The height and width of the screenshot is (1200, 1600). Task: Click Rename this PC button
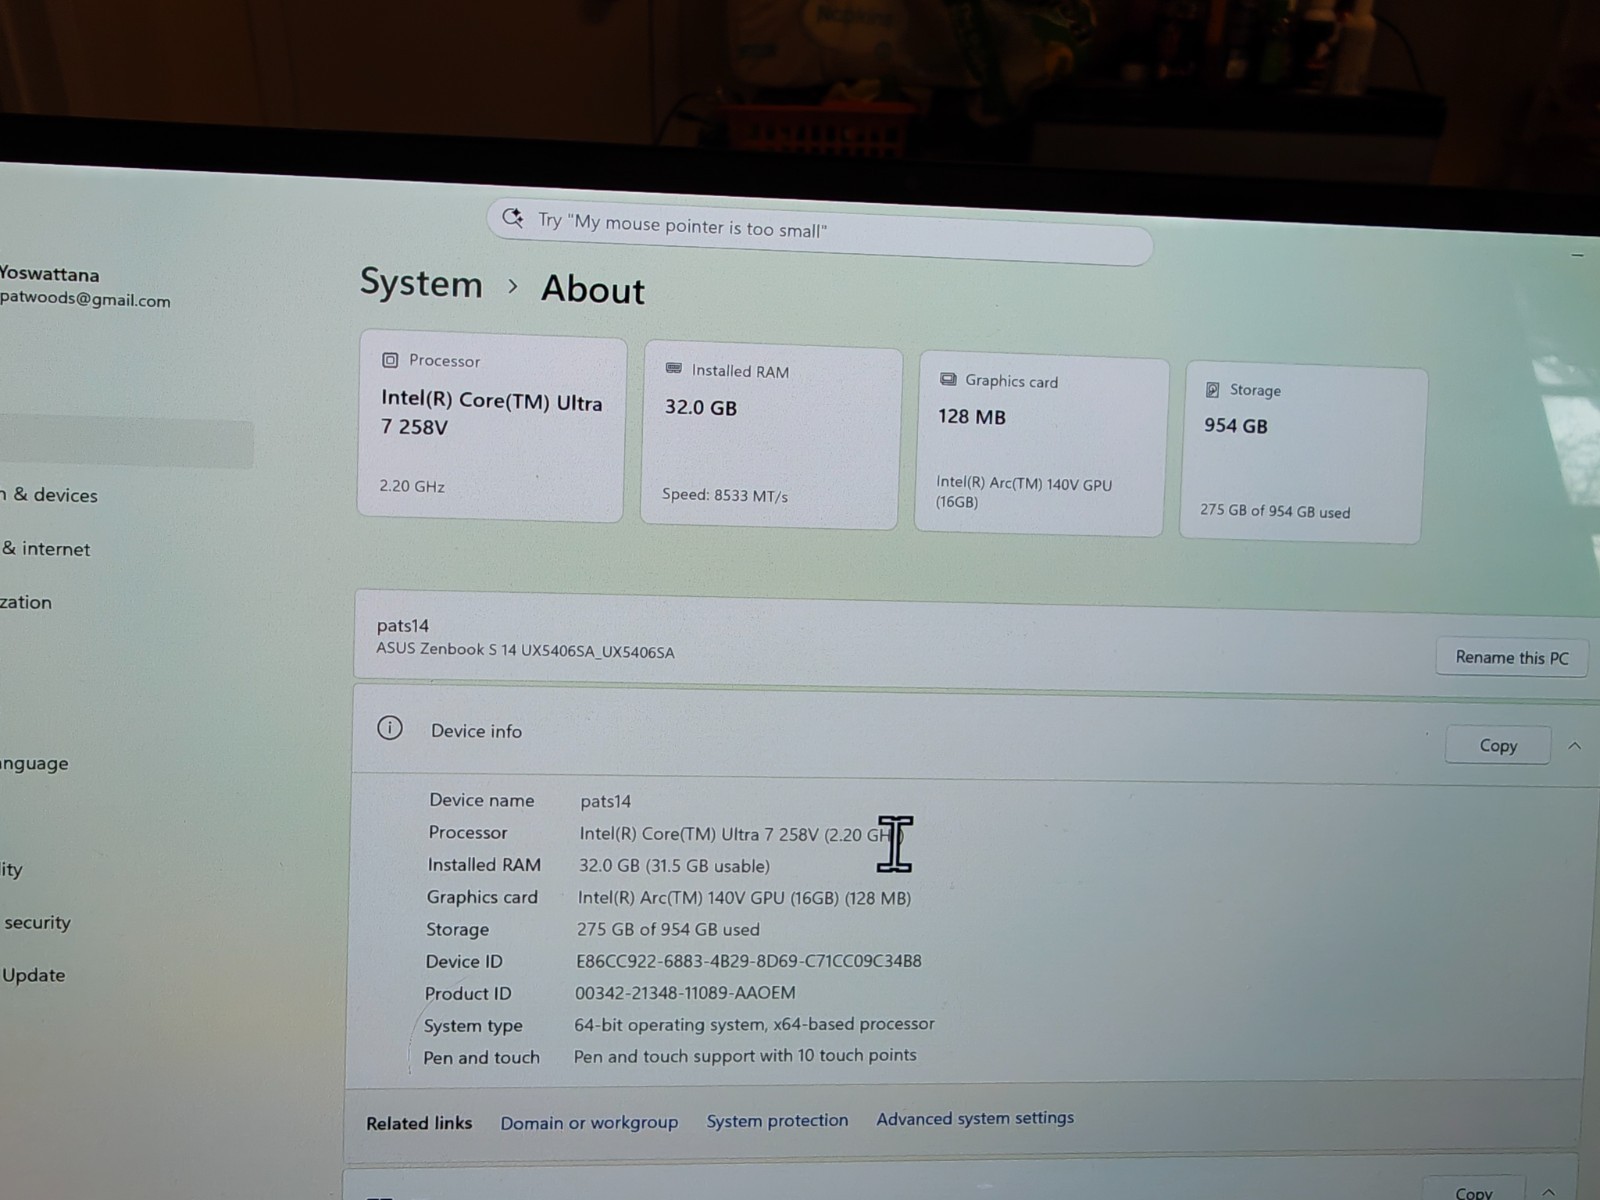click(1511, 657)
